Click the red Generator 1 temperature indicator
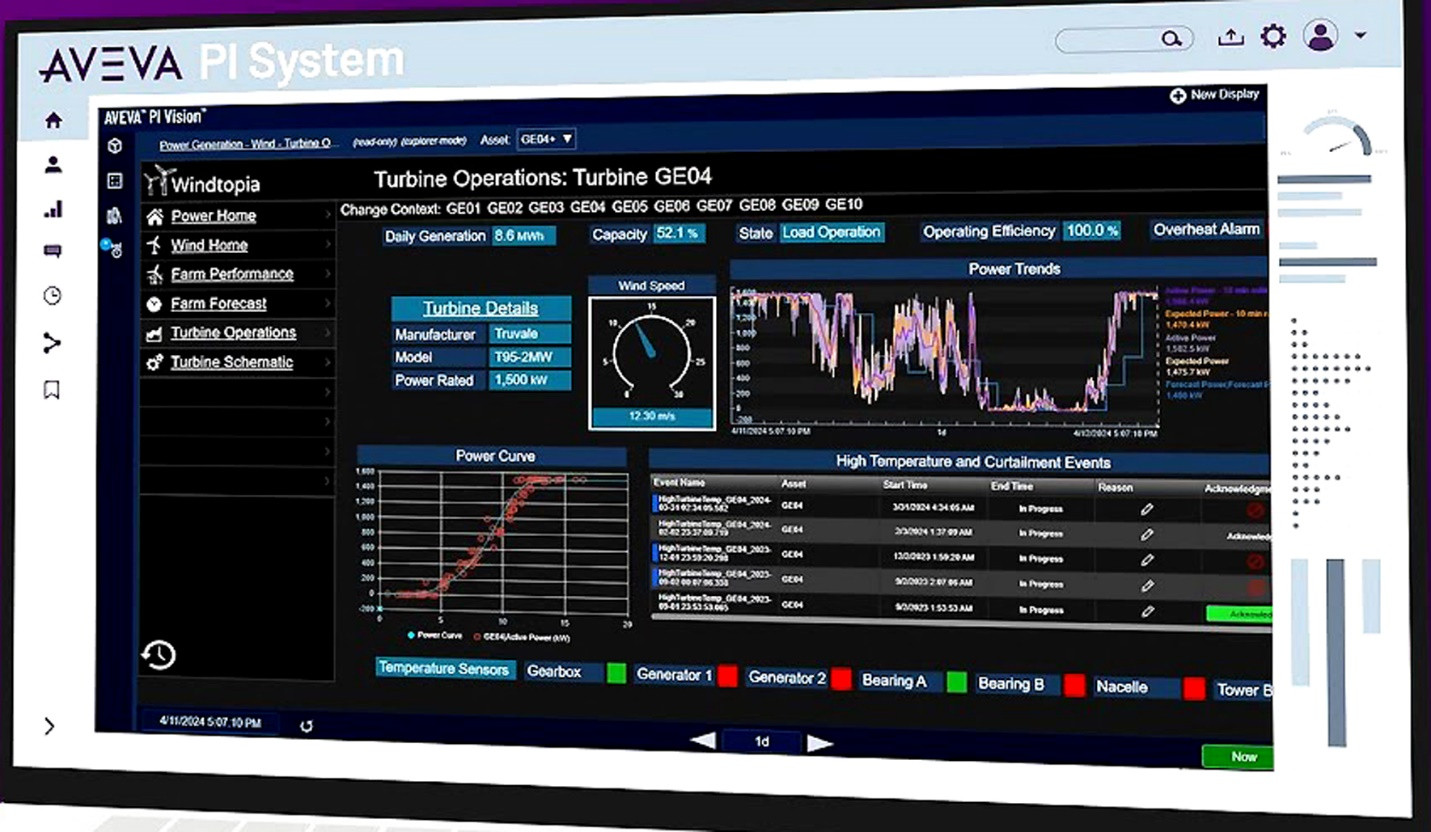This screenshot has width=1431, height=832. 728,676
